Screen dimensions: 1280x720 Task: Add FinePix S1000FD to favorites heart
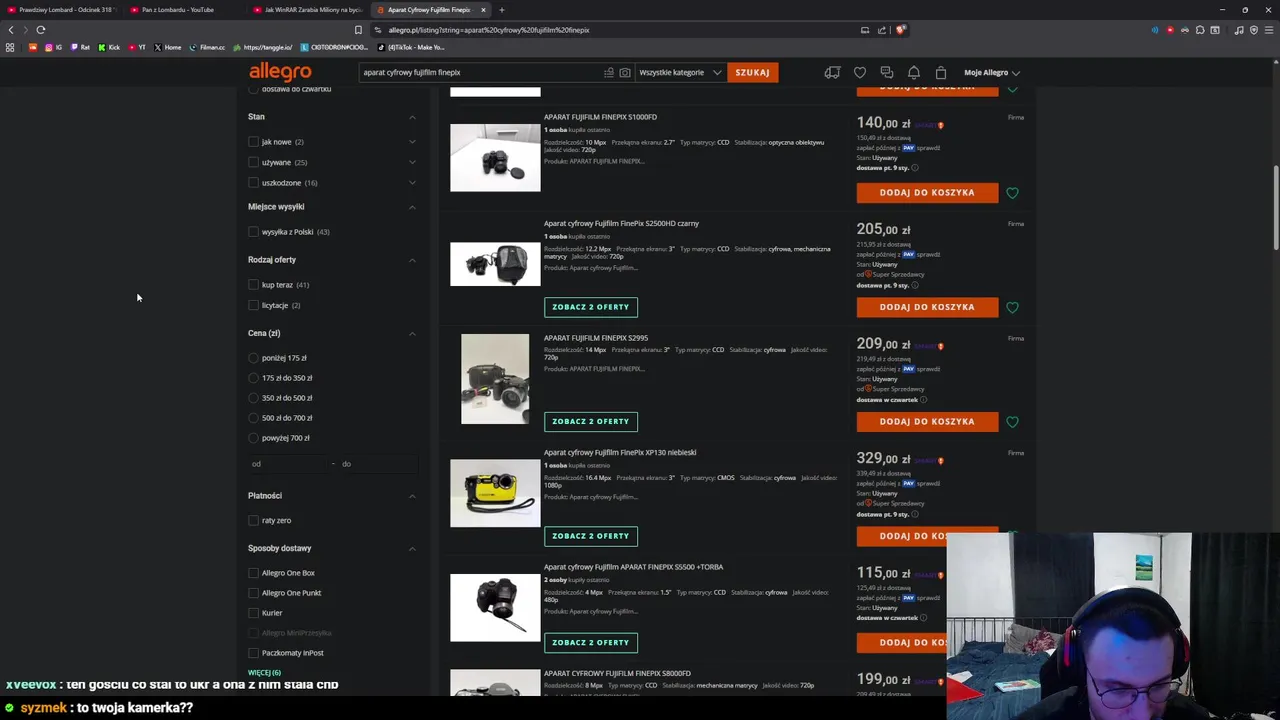tap(1013, 193)
